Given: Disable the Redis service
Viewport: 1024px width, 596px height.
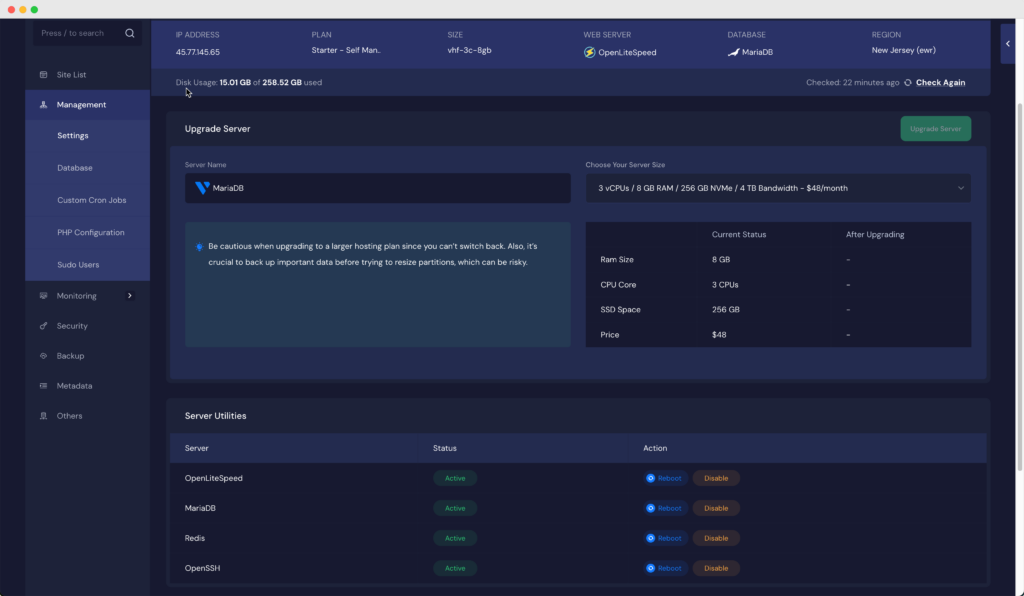Looking at the screenshot, I should click(716, 538).
